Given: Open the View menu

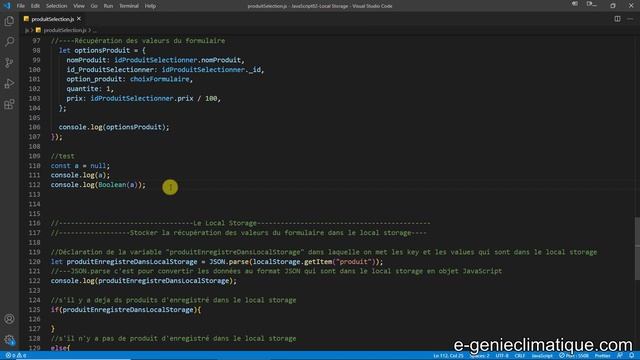Looking at the screenshot, I should (79, 6).
